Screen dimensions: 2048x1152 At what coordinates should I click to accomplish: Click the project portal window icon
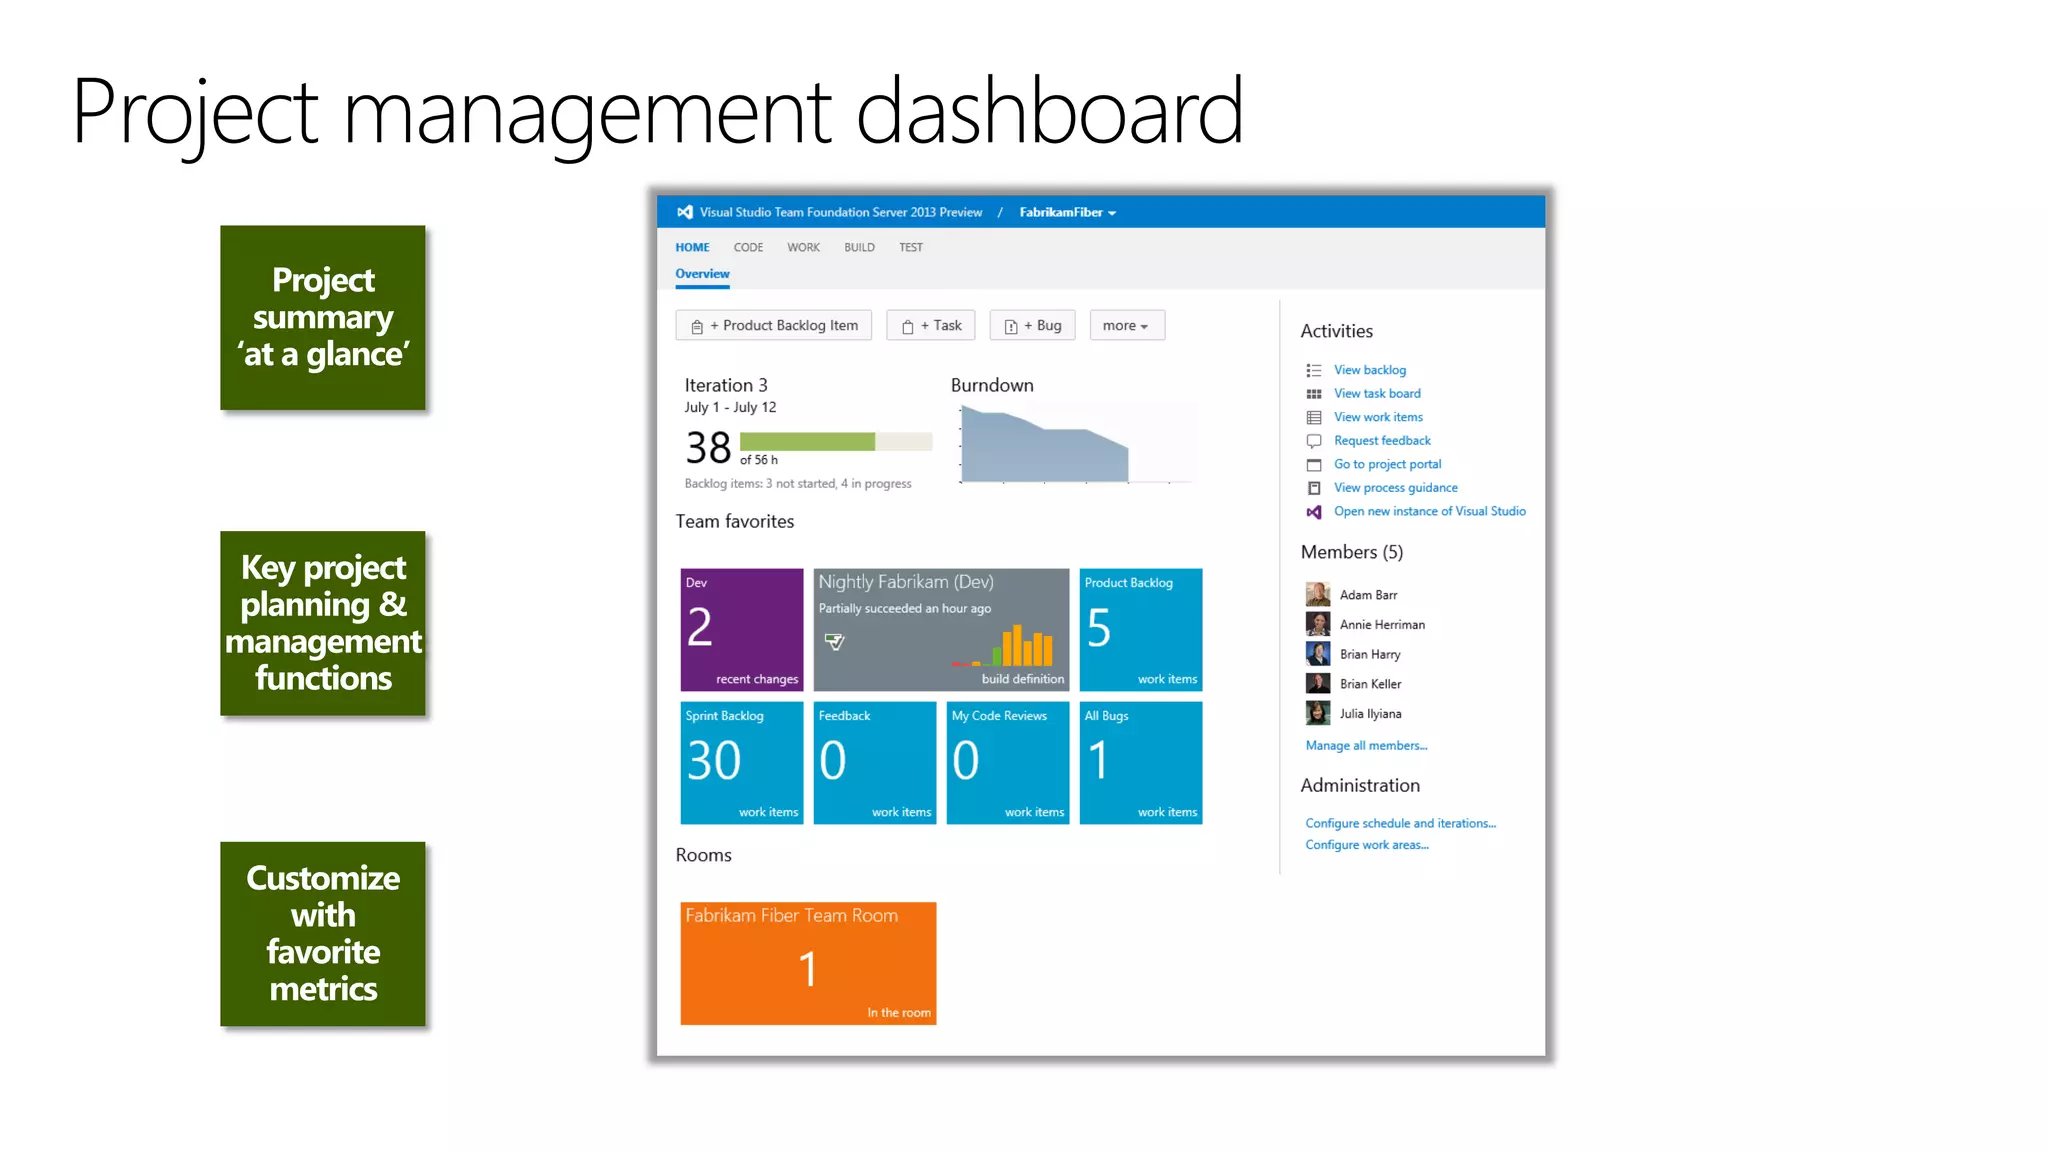point(1314,465)
